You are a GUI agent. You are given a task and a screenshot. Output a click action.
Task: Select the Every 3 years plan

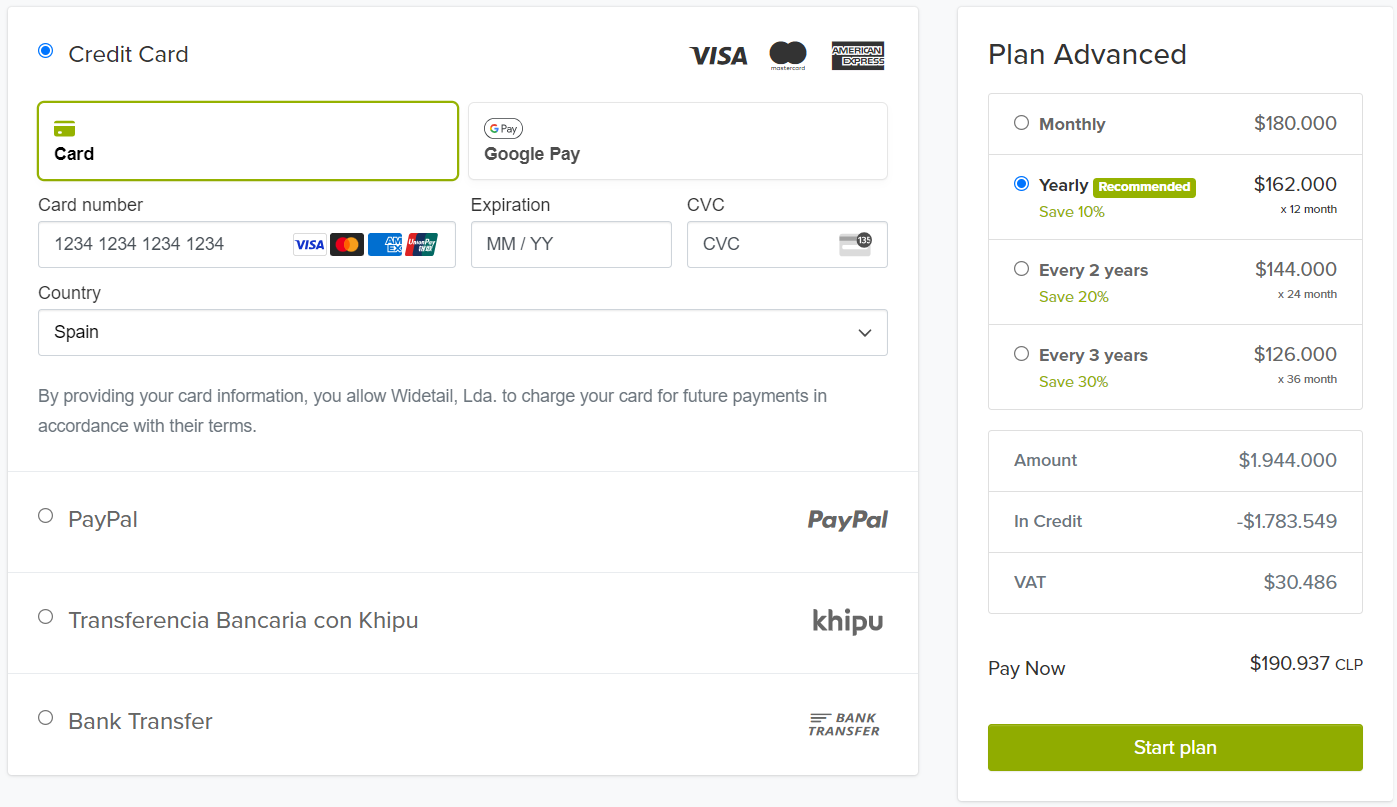(1021, 353)
